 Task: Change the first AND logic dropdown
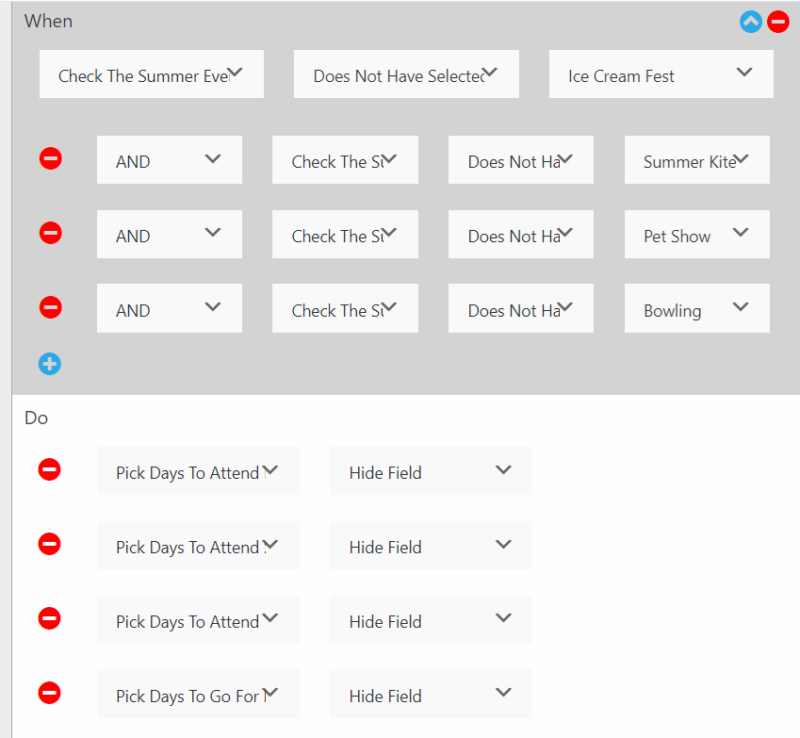pos(169,159)
